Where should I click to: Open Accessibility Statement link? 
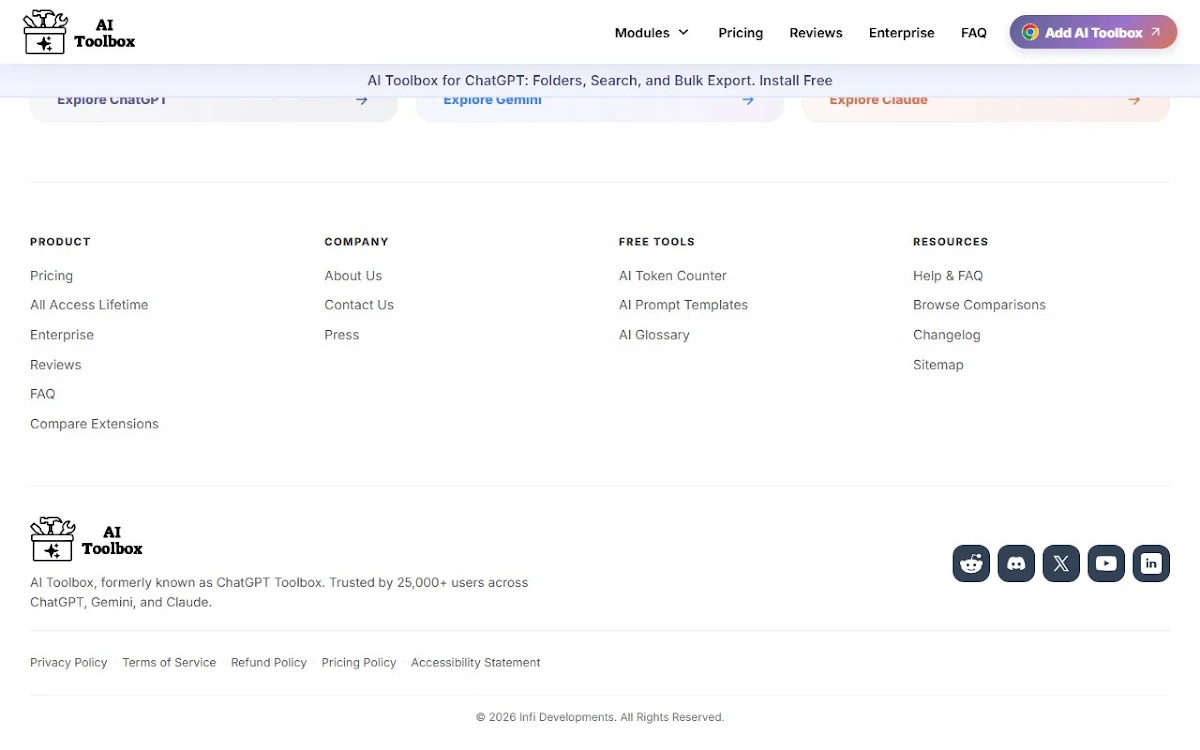(x=476, y=663)
